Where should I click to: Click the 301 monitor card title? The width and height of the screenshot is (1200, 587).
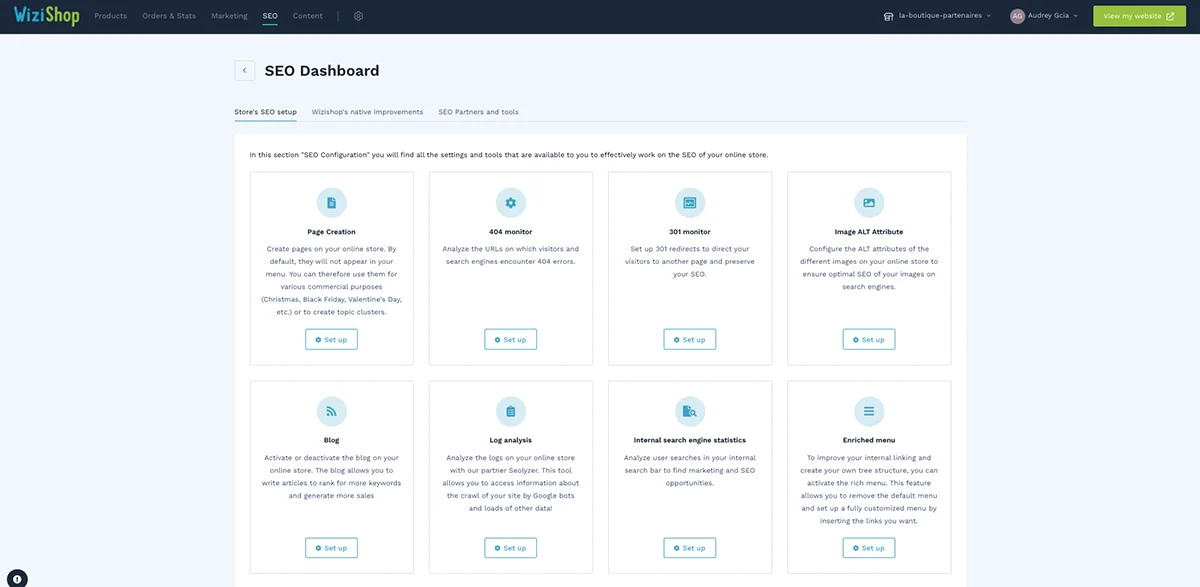(690, 231)
